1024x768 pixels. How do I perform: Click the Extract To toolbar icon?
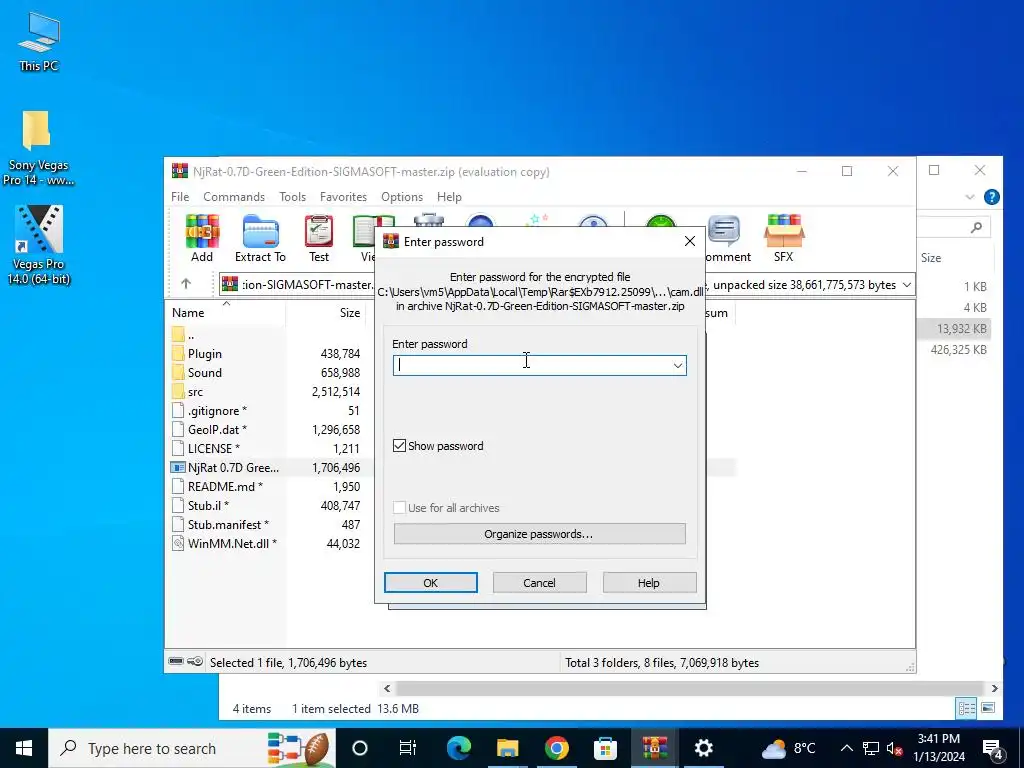260,238
